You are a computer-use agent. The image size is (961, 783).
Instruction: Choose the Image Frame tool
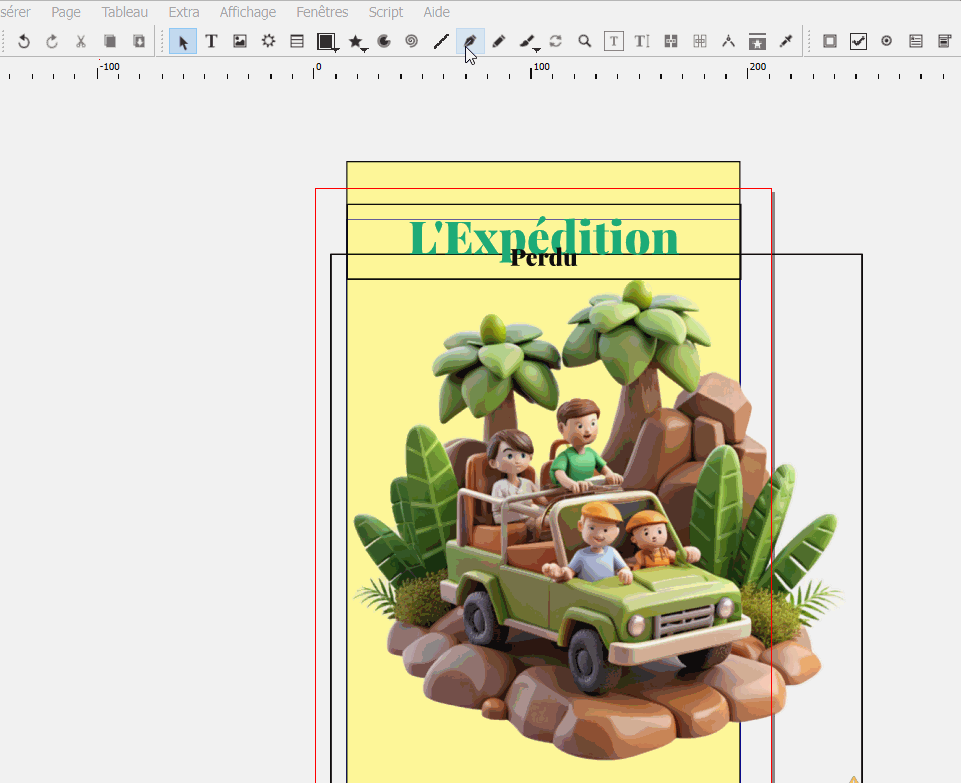click(x=240, y=41)
